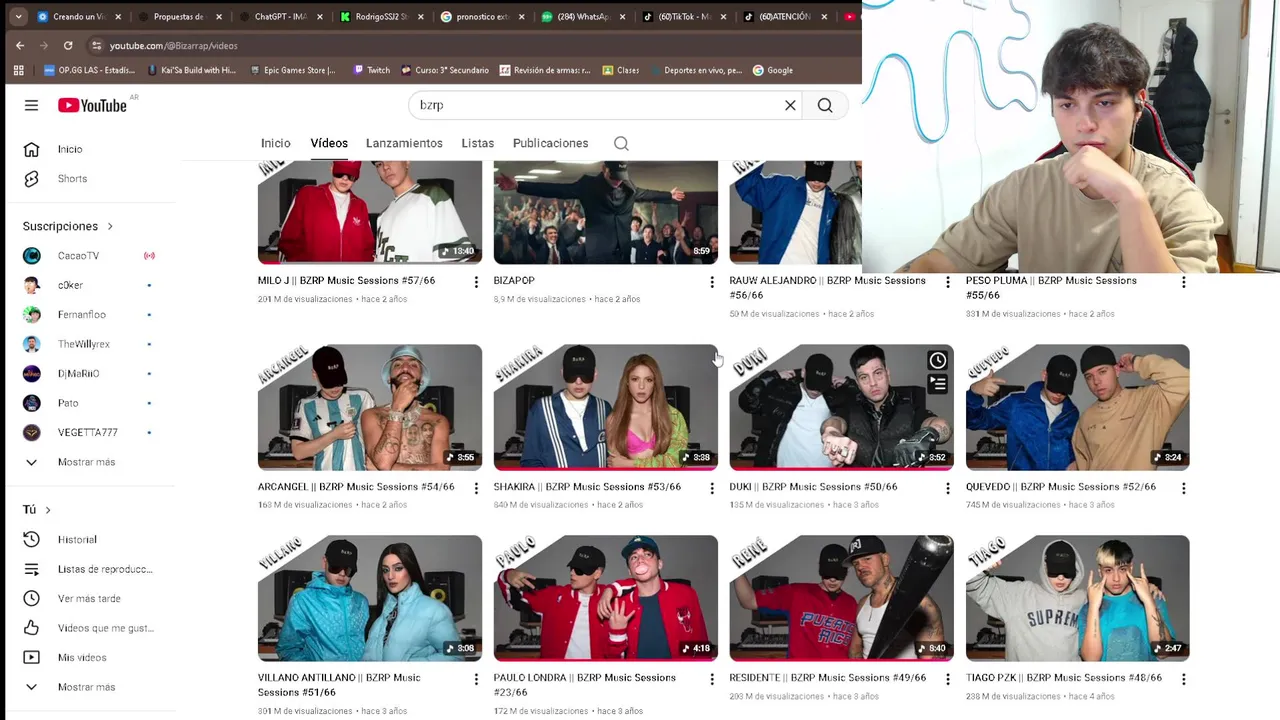Open Listas de reproducción sidebar item

(x=88, y=569)
